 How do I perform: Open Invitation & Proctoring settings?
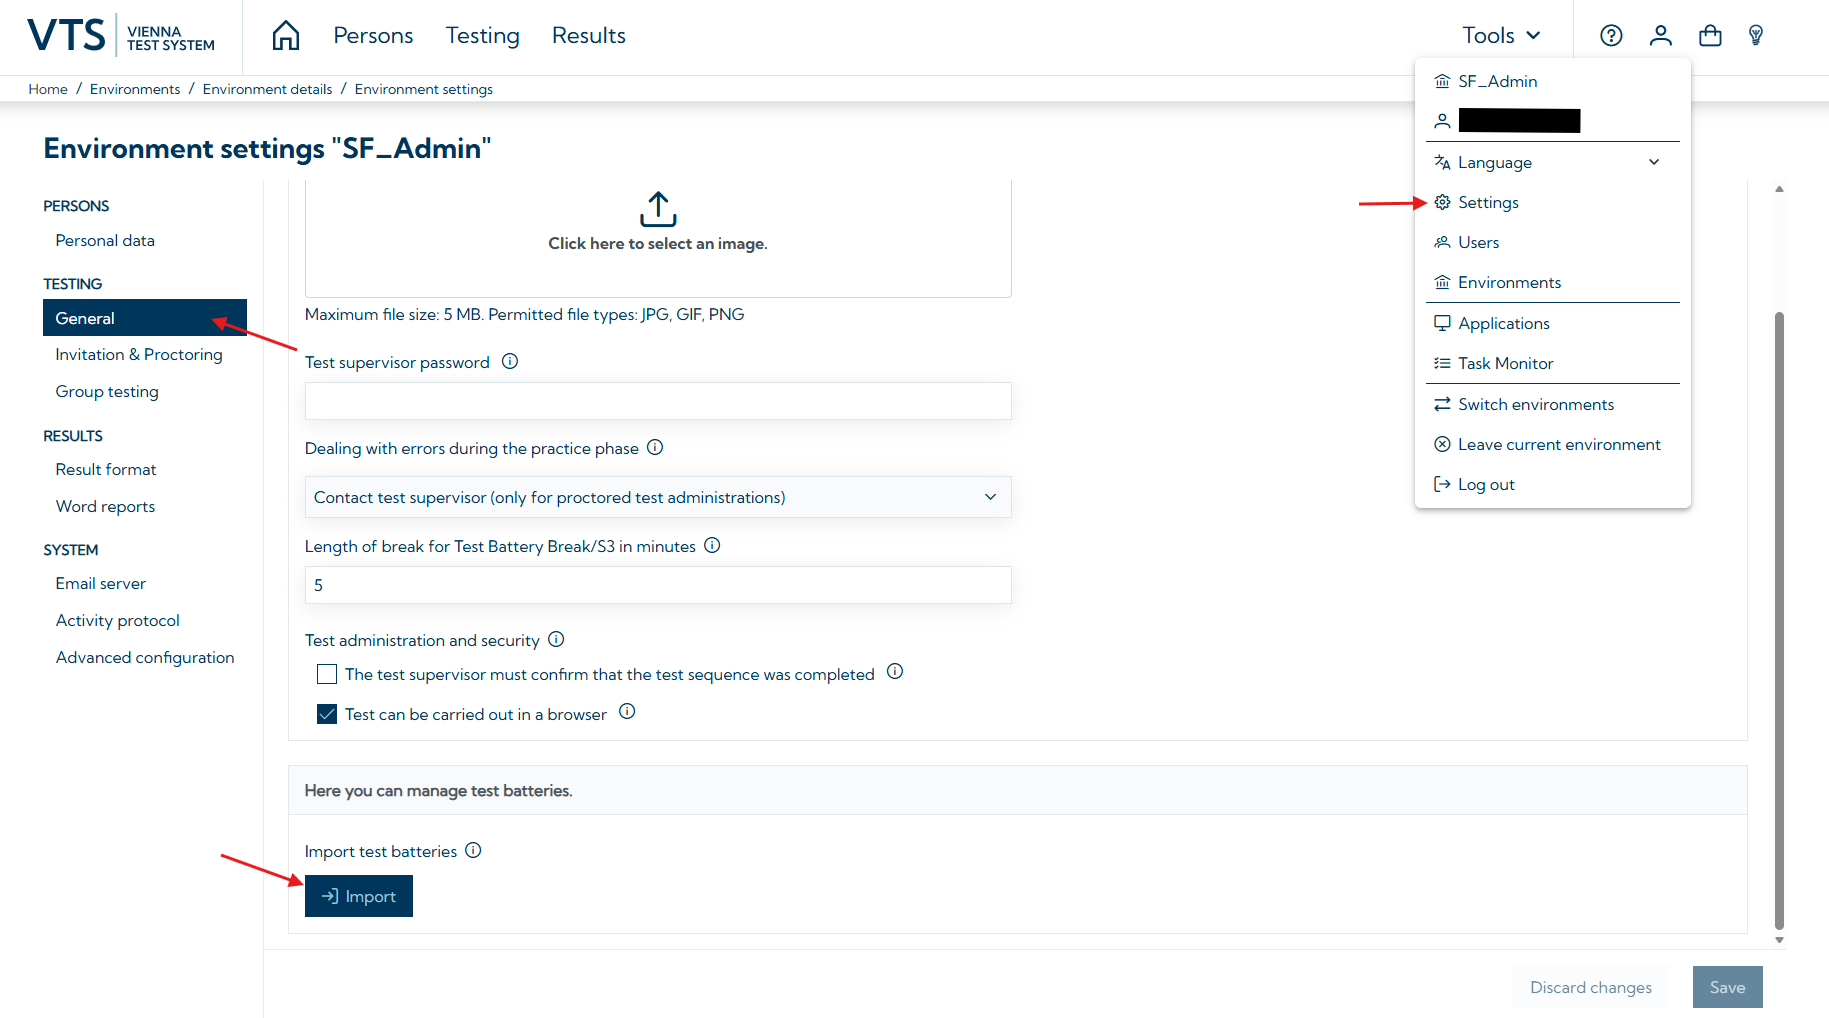click(x=139, y=354)
